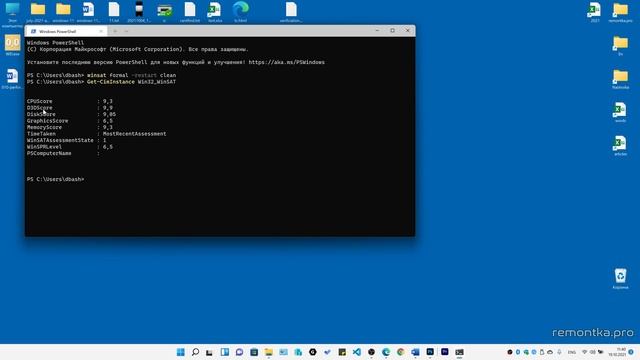Select the 0,0 desktop icon at left
The height and width of the screenshot is (360, 640).
(12, 45)
